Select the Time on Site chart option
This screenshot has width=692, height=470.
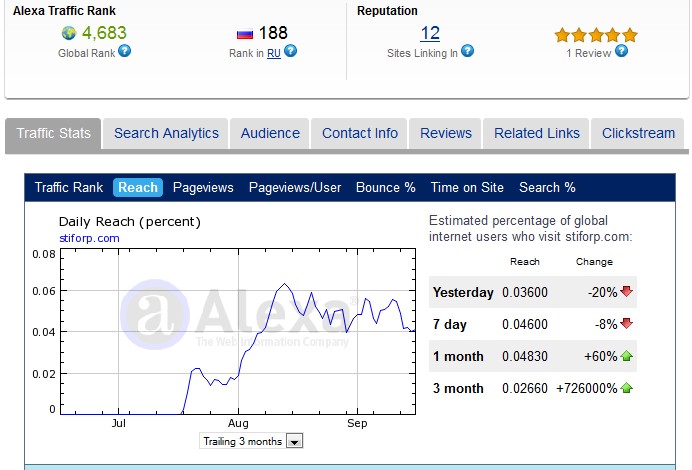pyautogui.click(x=467, y=188)
